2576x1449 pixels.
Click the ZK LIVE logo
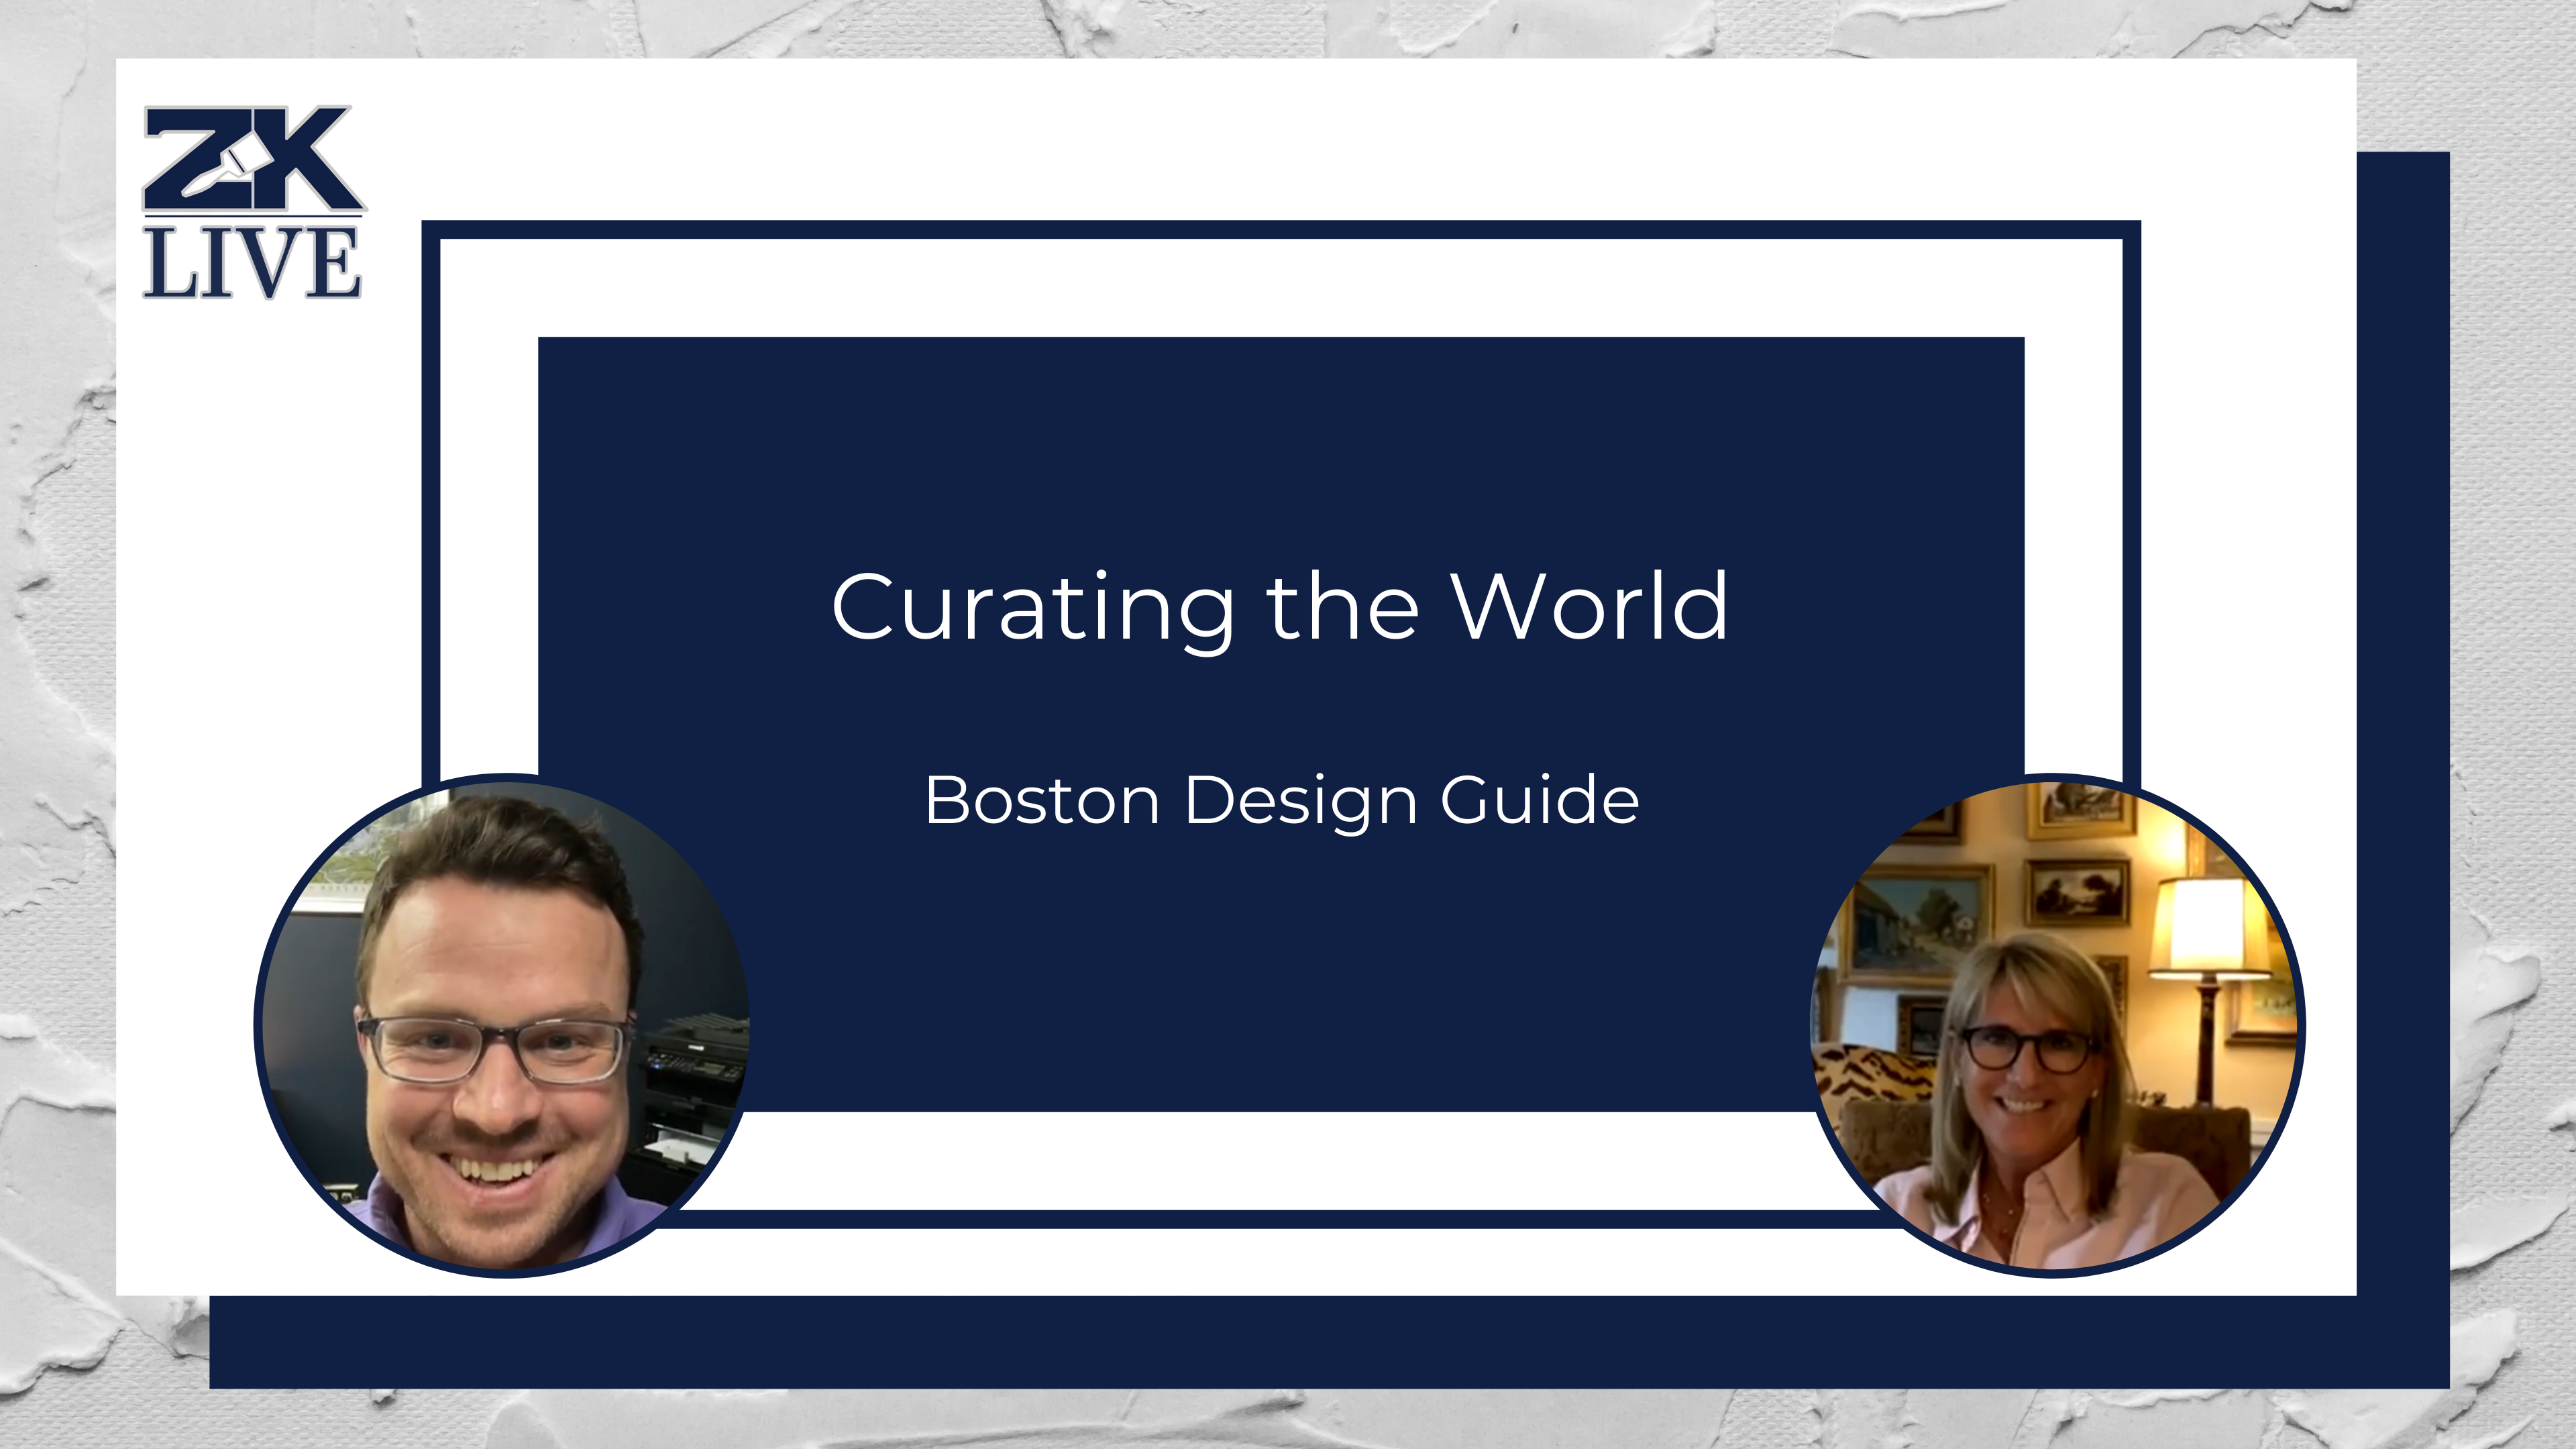(255, 200)
